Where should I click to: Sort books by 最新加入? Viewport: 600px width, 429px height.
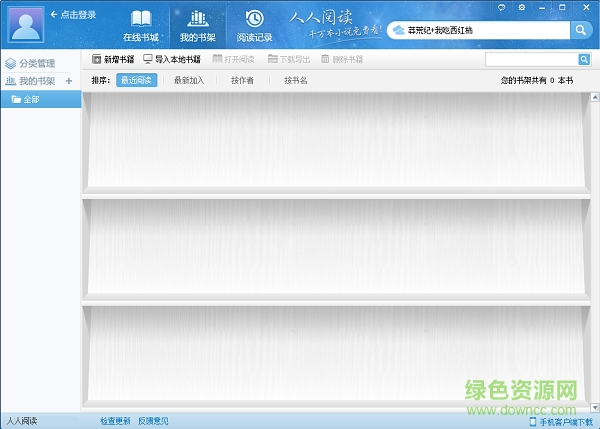(188, 80)
